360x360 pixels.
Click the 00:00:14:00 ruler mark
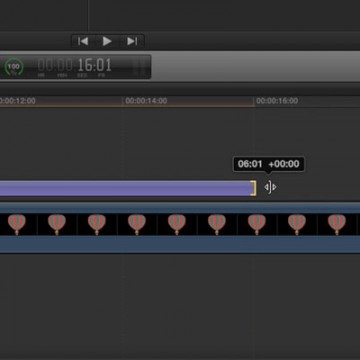pyautogui.click(x=146, y=101)
